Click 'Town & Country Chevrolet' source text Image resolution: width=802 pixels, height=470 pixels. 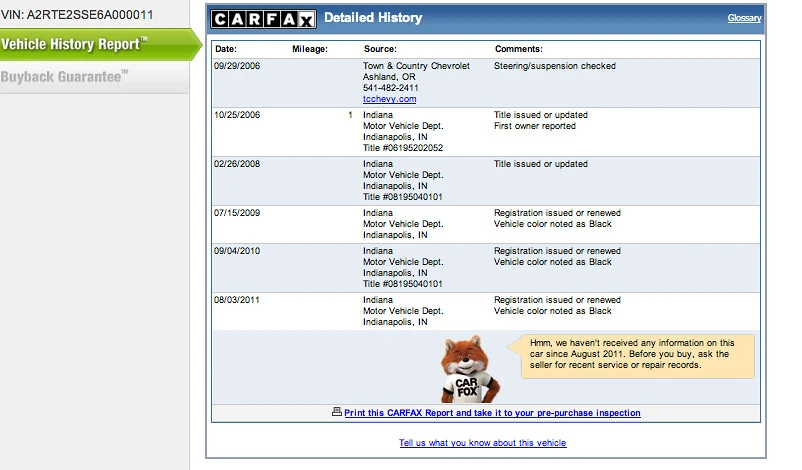point(416,66)
